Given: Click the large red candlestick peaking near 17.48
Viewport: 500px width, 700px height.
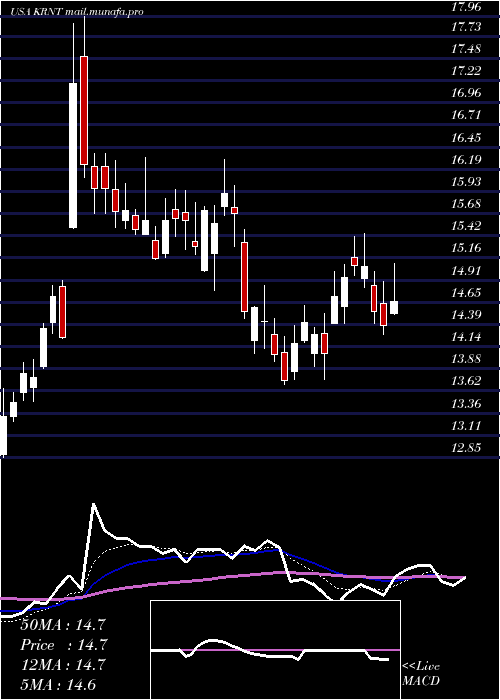Looking at the screenshot, I should 84,110.
